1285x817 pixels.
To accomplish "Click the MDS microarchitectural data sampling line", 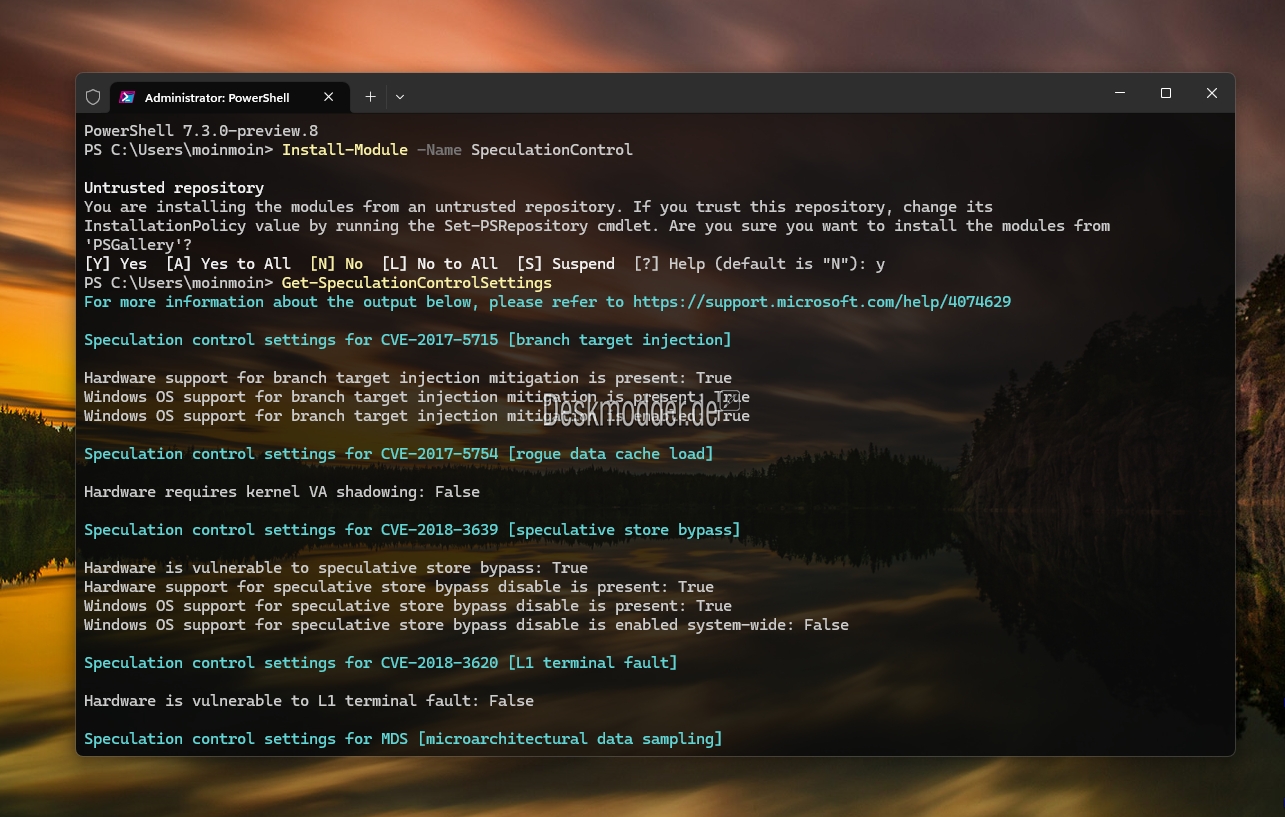I will tap(403, 739).
